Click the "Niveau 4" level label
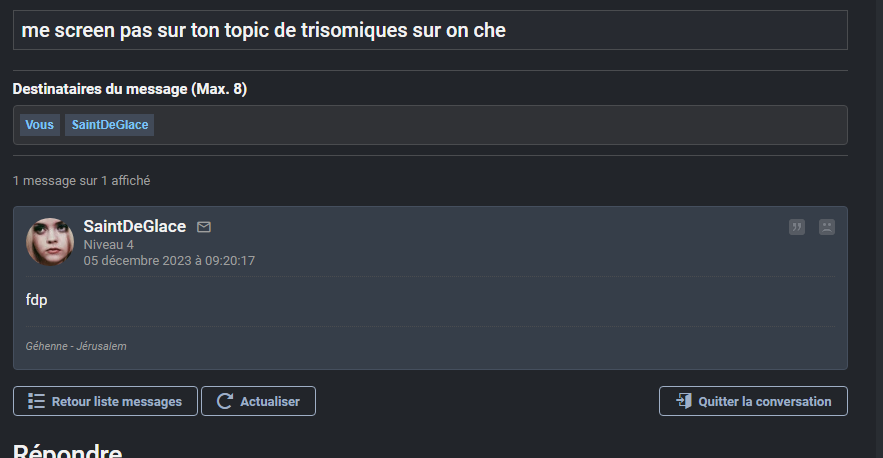 click(x=108, y=245)
